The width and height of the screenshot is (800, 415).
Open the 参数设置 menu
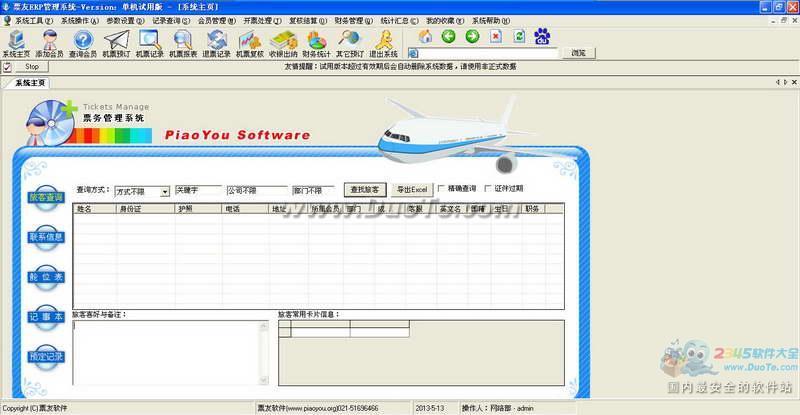(125, 21)
